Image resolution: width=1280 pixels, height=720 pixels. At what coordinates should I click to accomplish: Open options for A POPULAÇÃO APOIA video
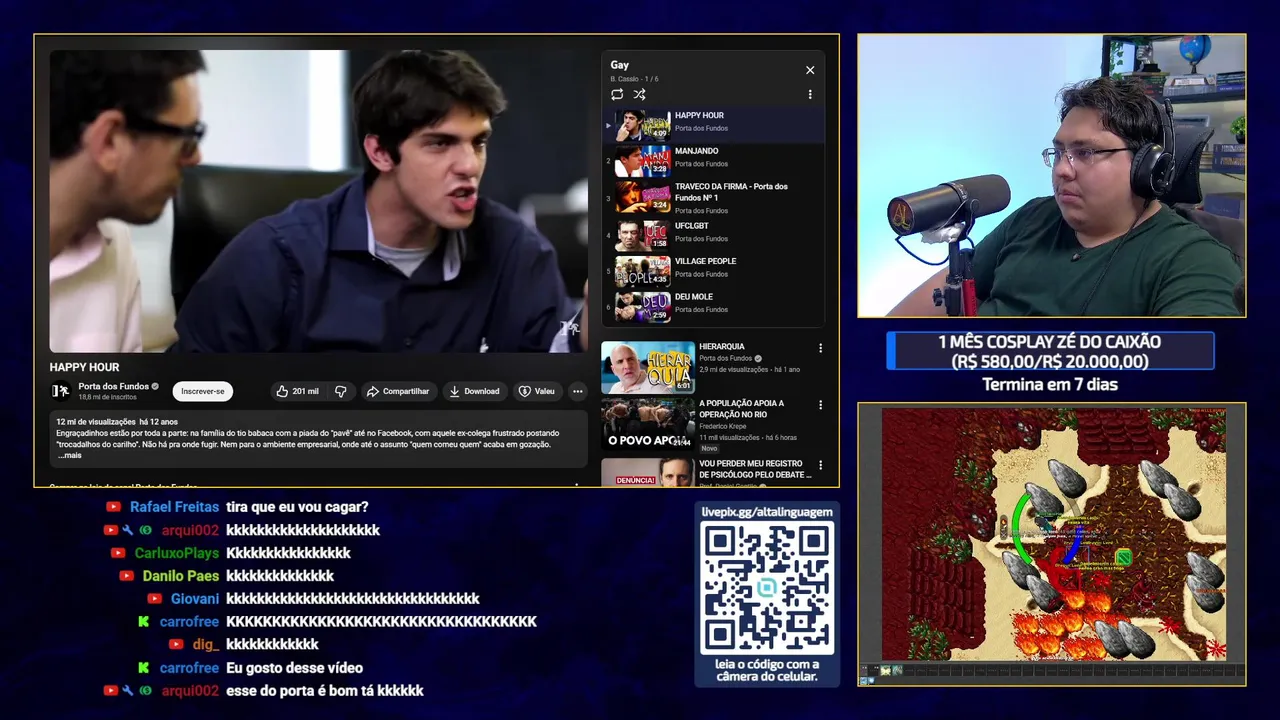point(820,405)
